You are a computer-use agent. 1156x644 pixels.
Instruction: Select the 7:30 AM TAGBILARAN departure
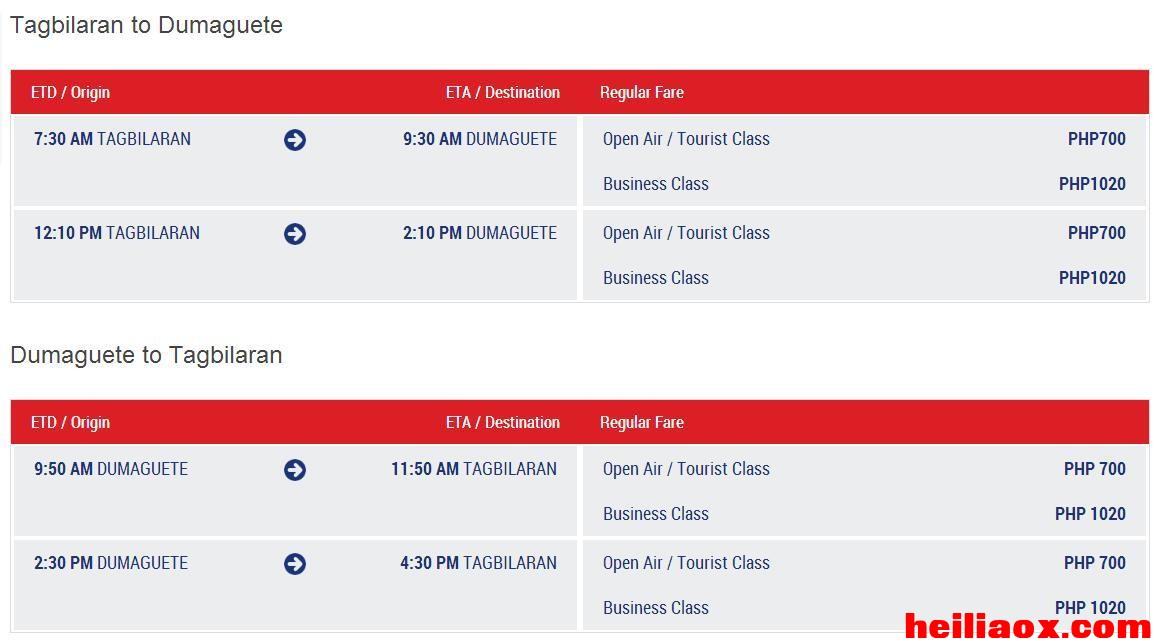point(112,139)
